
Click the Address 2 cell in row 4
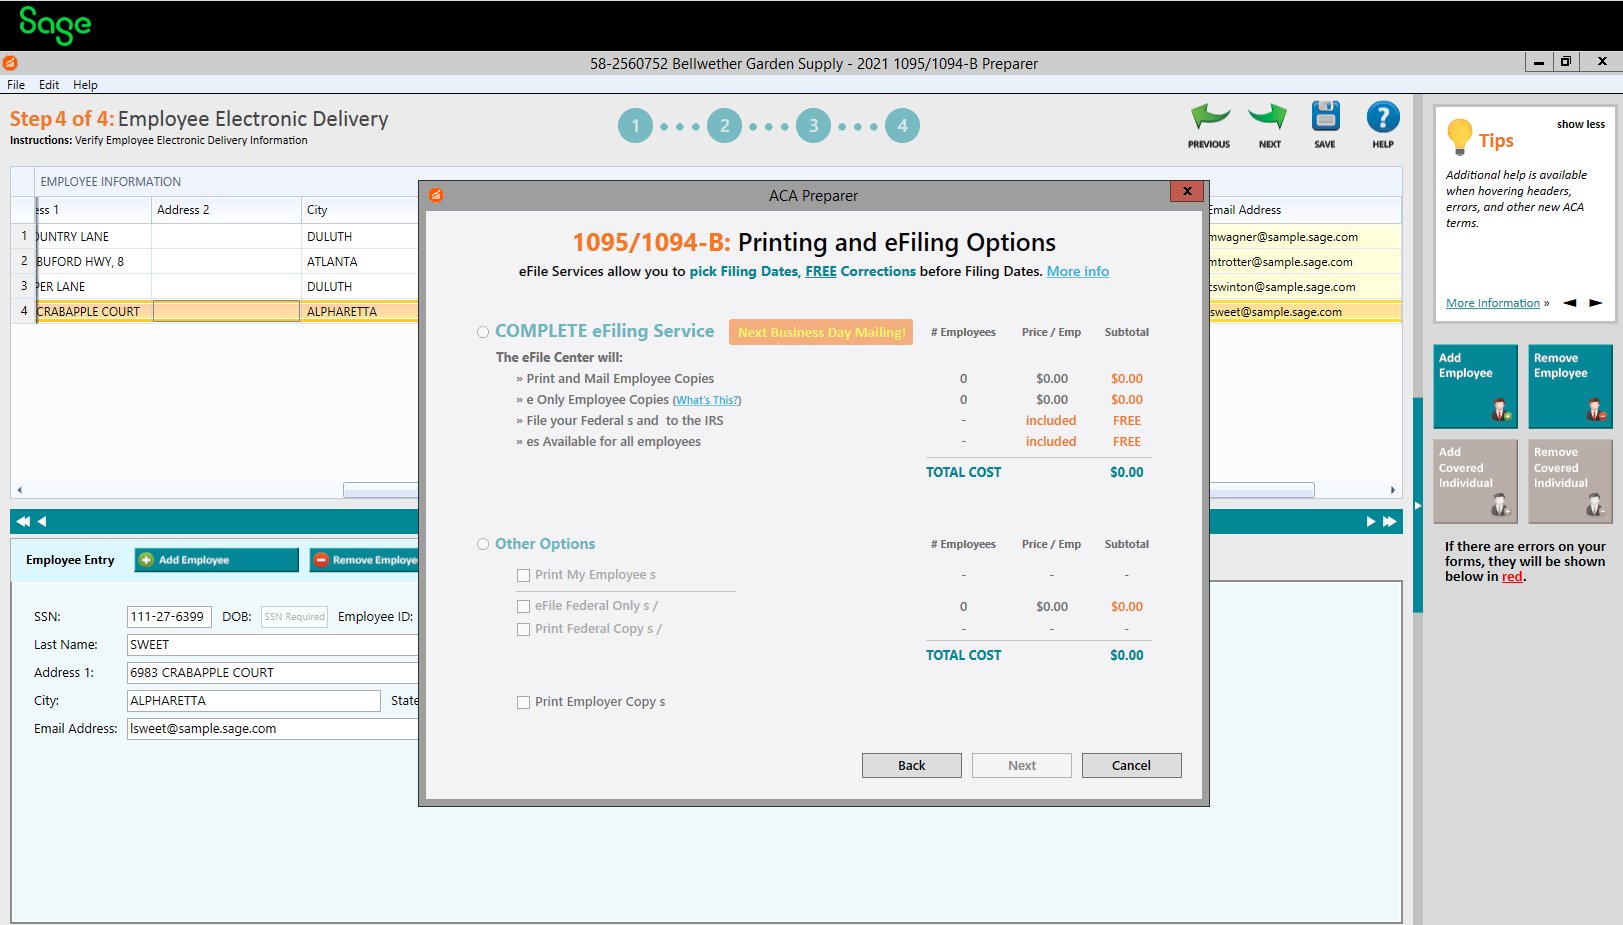(226, 312)
